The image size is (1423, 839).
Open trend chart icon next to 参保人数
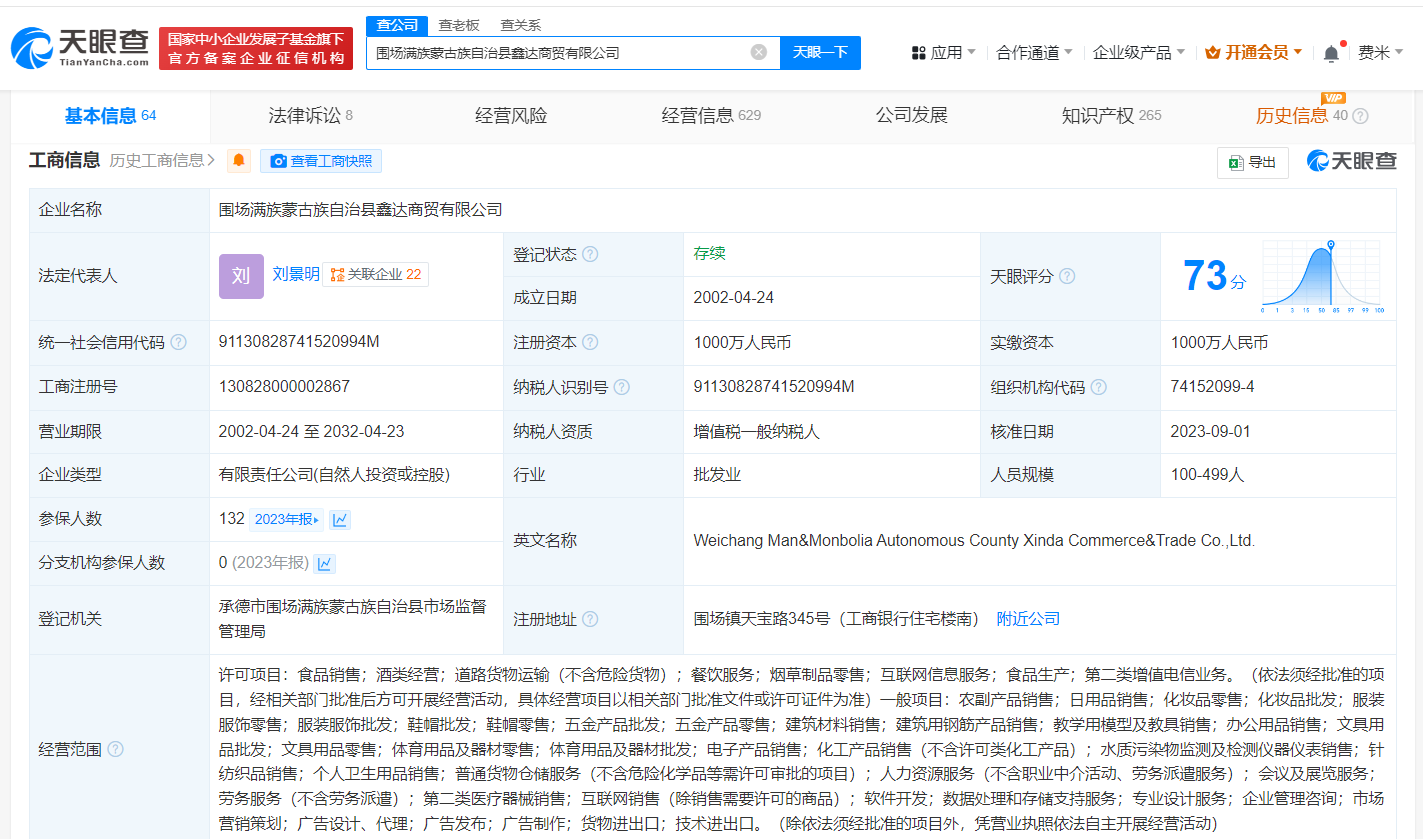(340, 519)
